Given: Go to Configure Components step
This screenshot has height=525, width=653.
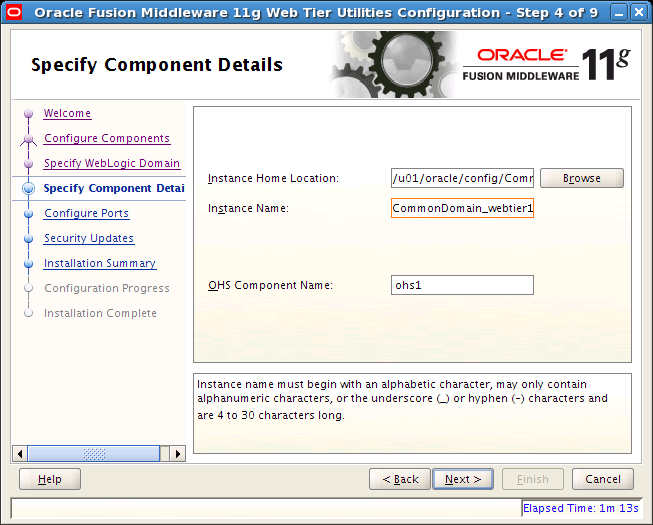Looking at the screenshot, I should pos(107,138).
